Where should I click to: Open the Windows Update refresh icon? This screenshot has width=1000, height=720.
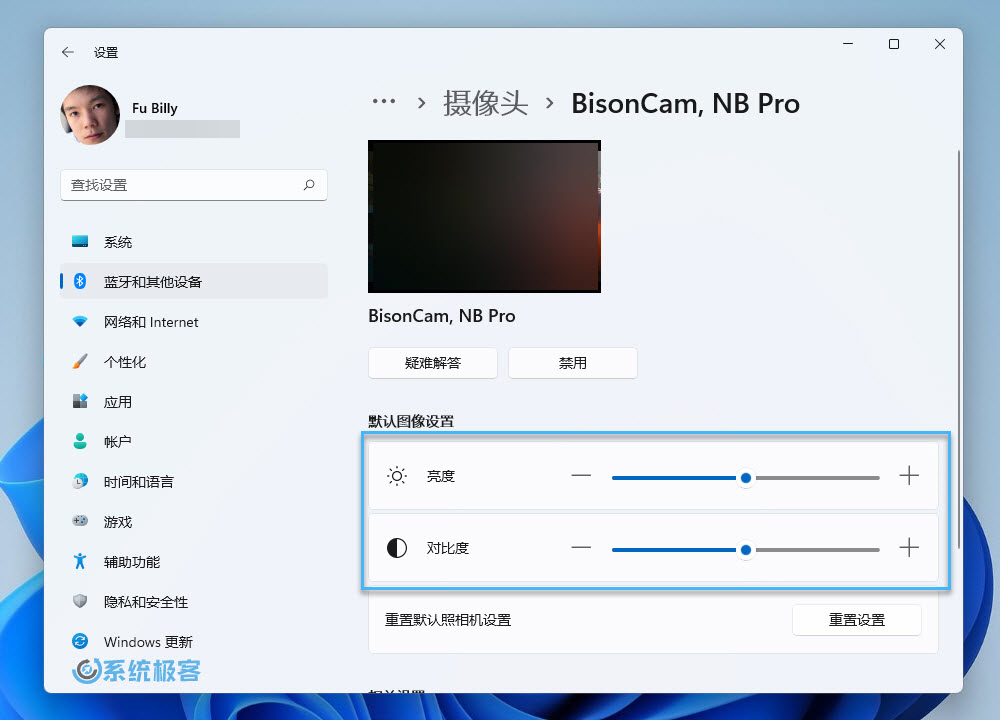point(80,641)
